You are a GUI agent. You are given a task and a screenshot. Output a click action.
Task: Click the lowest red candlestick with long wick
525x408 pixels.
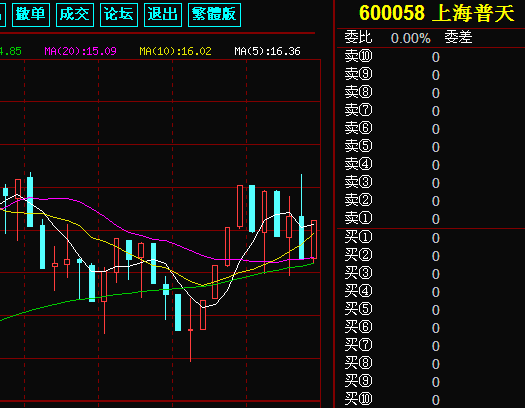pos(191,330)
